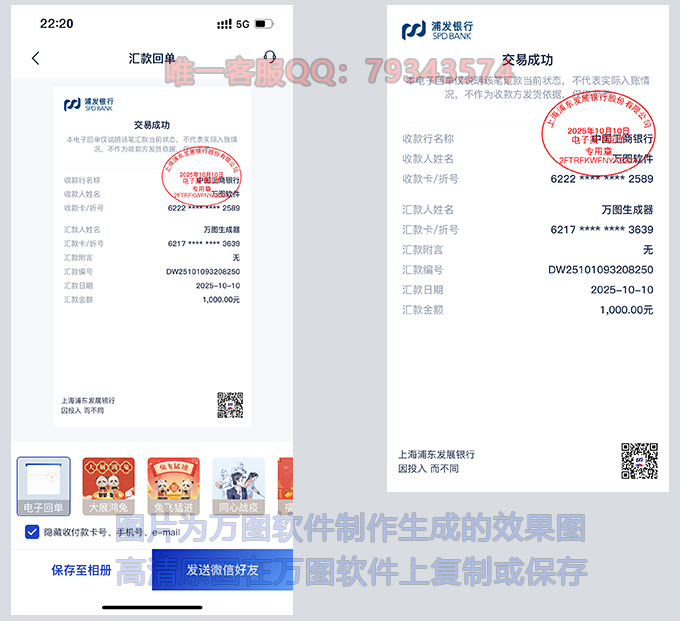The image size is (680, 621).
Task: Open customer service headset icon
Action: (269, 58)
